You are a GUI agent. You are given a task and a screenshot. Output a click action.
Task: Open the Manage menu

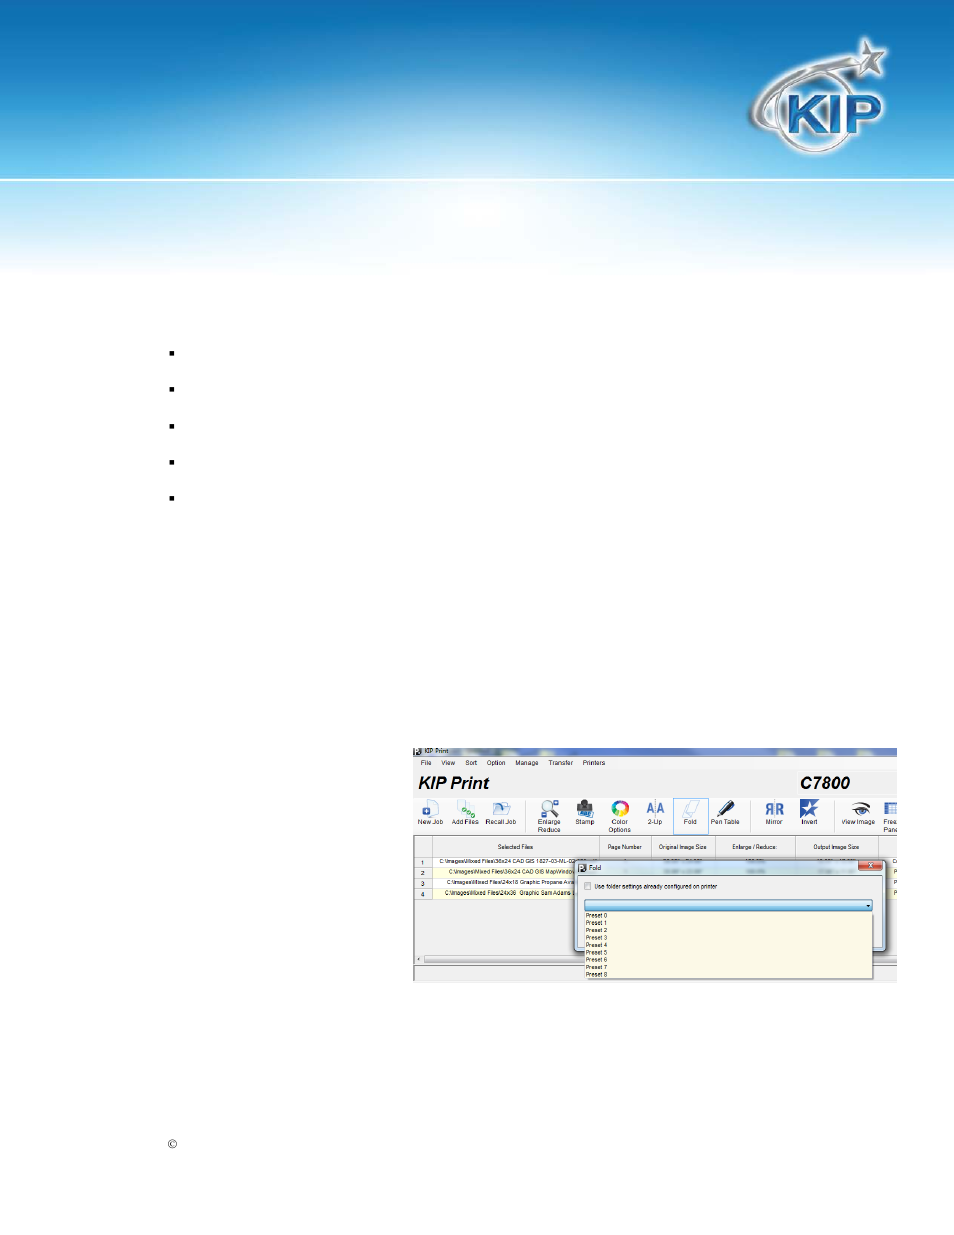(x=527, y=763)
